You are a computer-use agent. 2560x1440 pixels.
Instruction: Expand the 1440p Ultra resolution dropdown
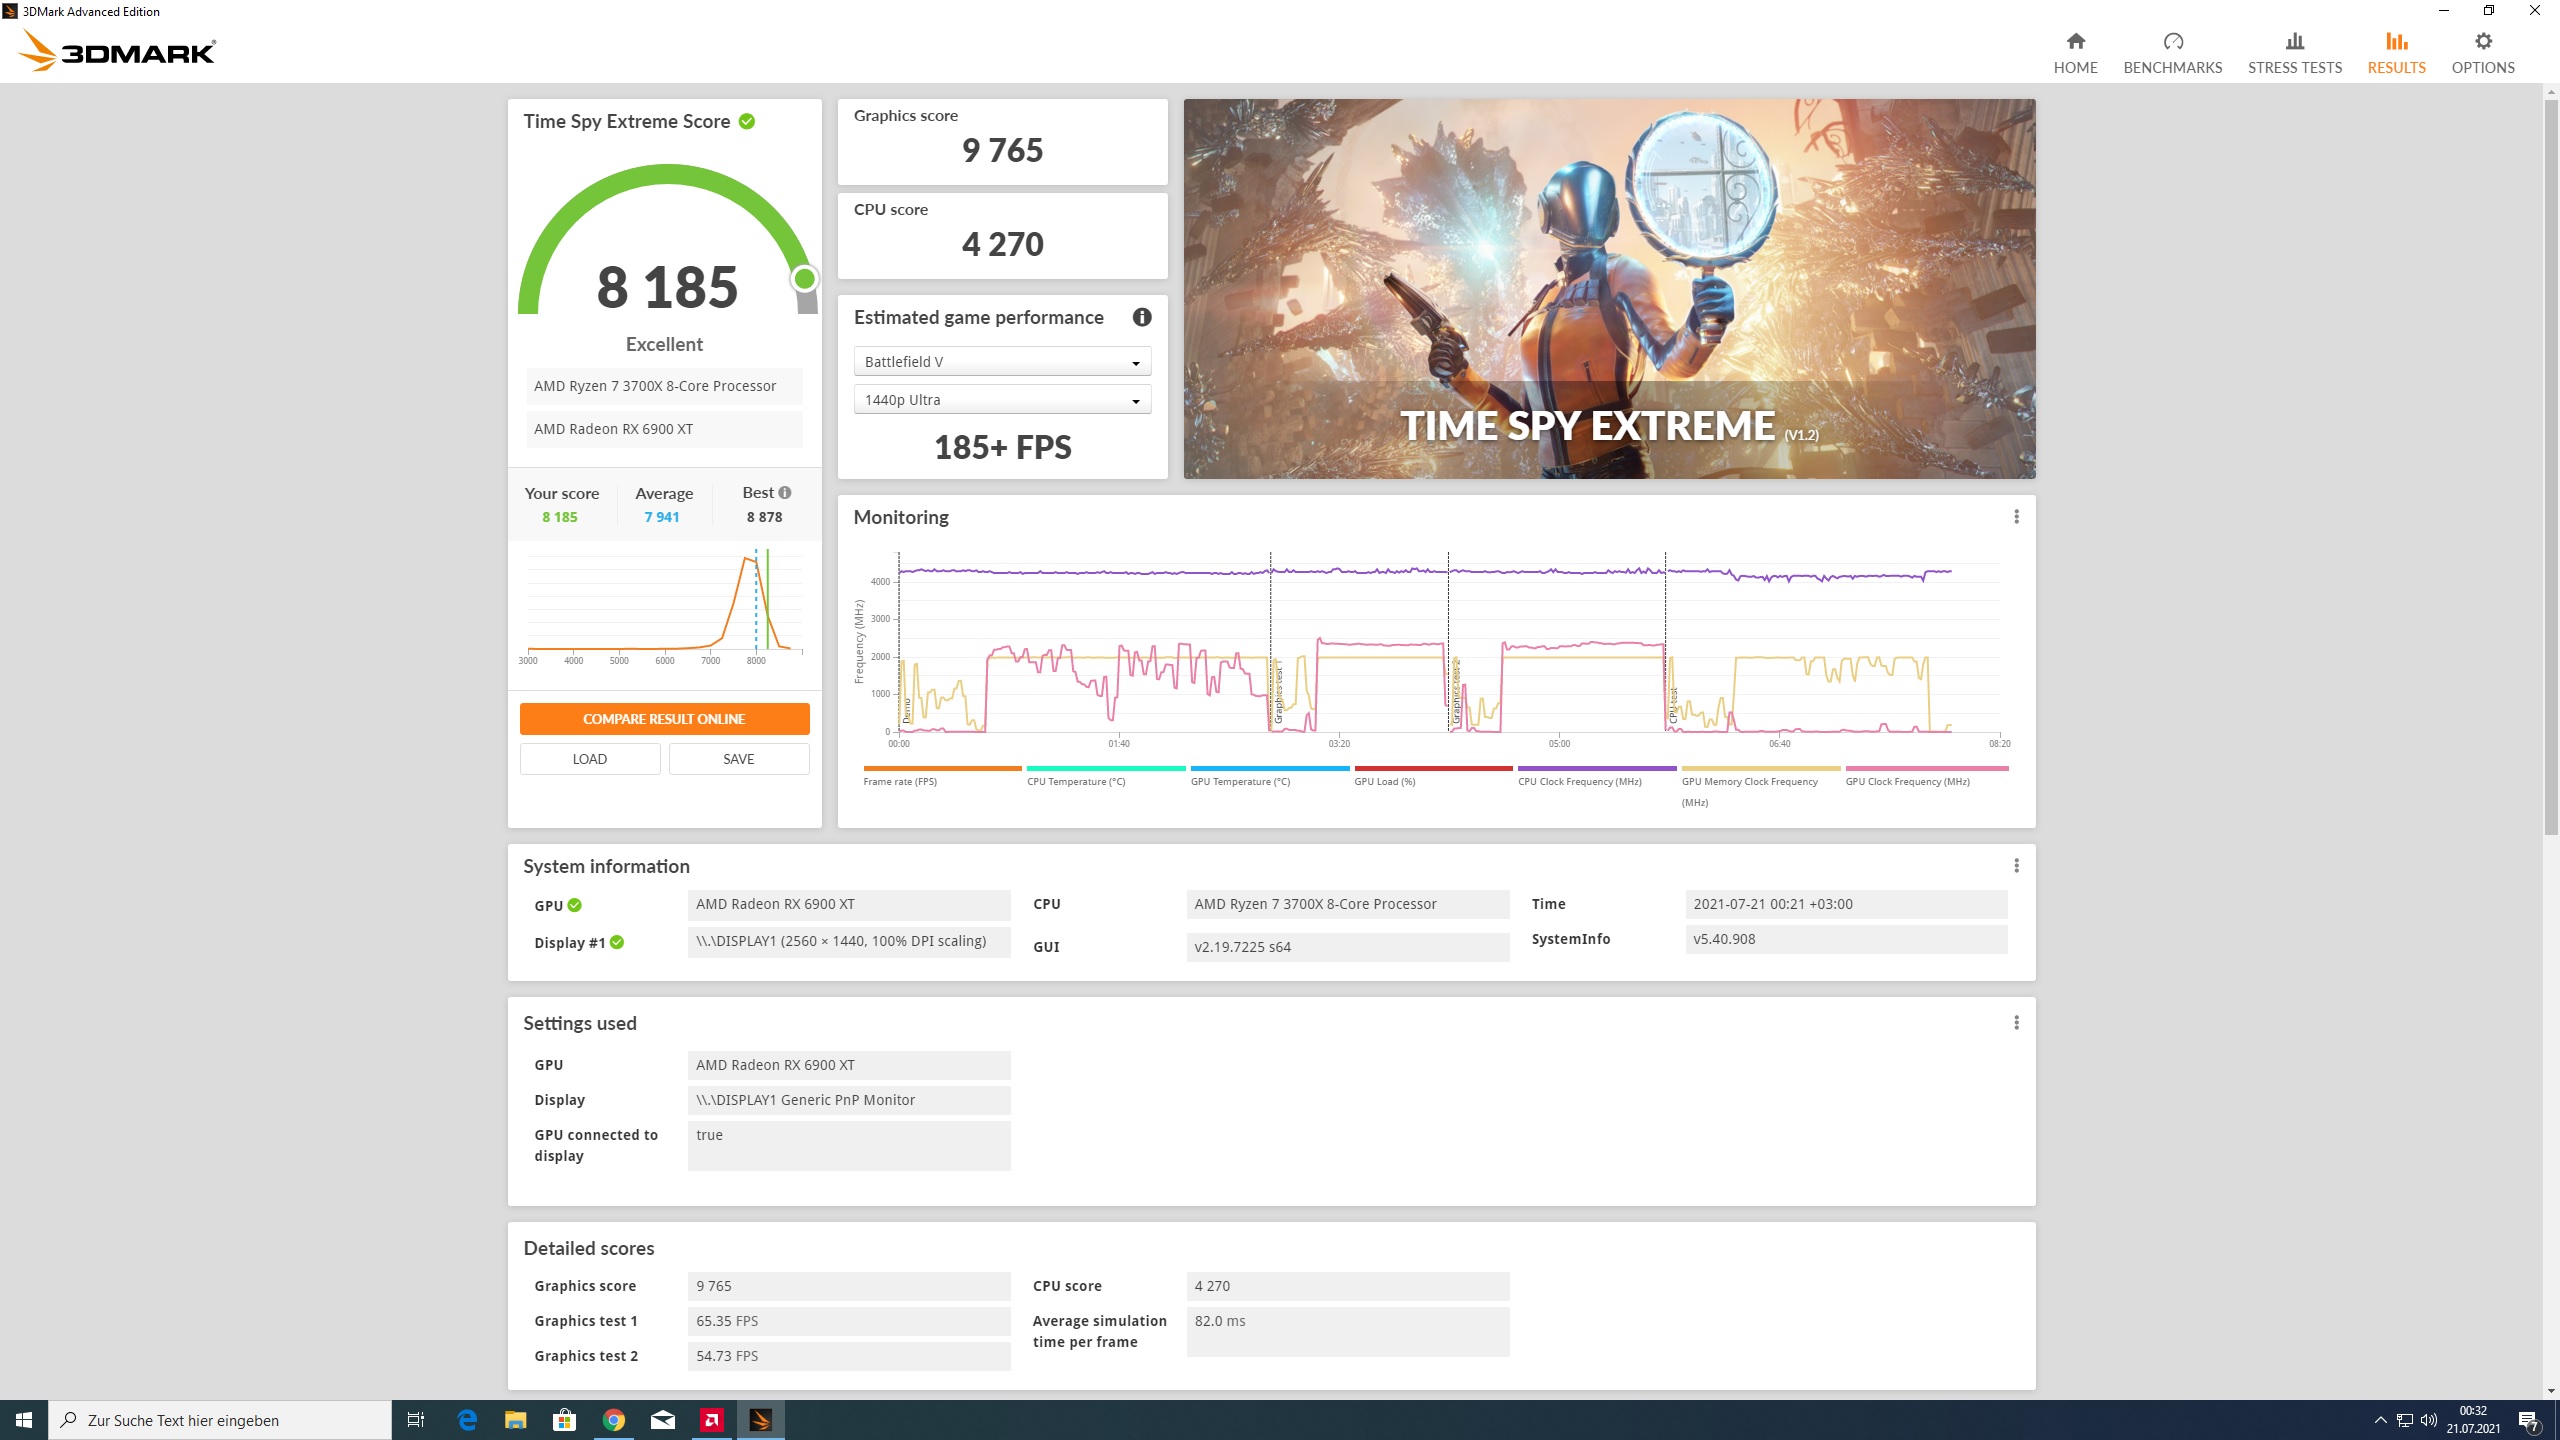coord(1002,400)
